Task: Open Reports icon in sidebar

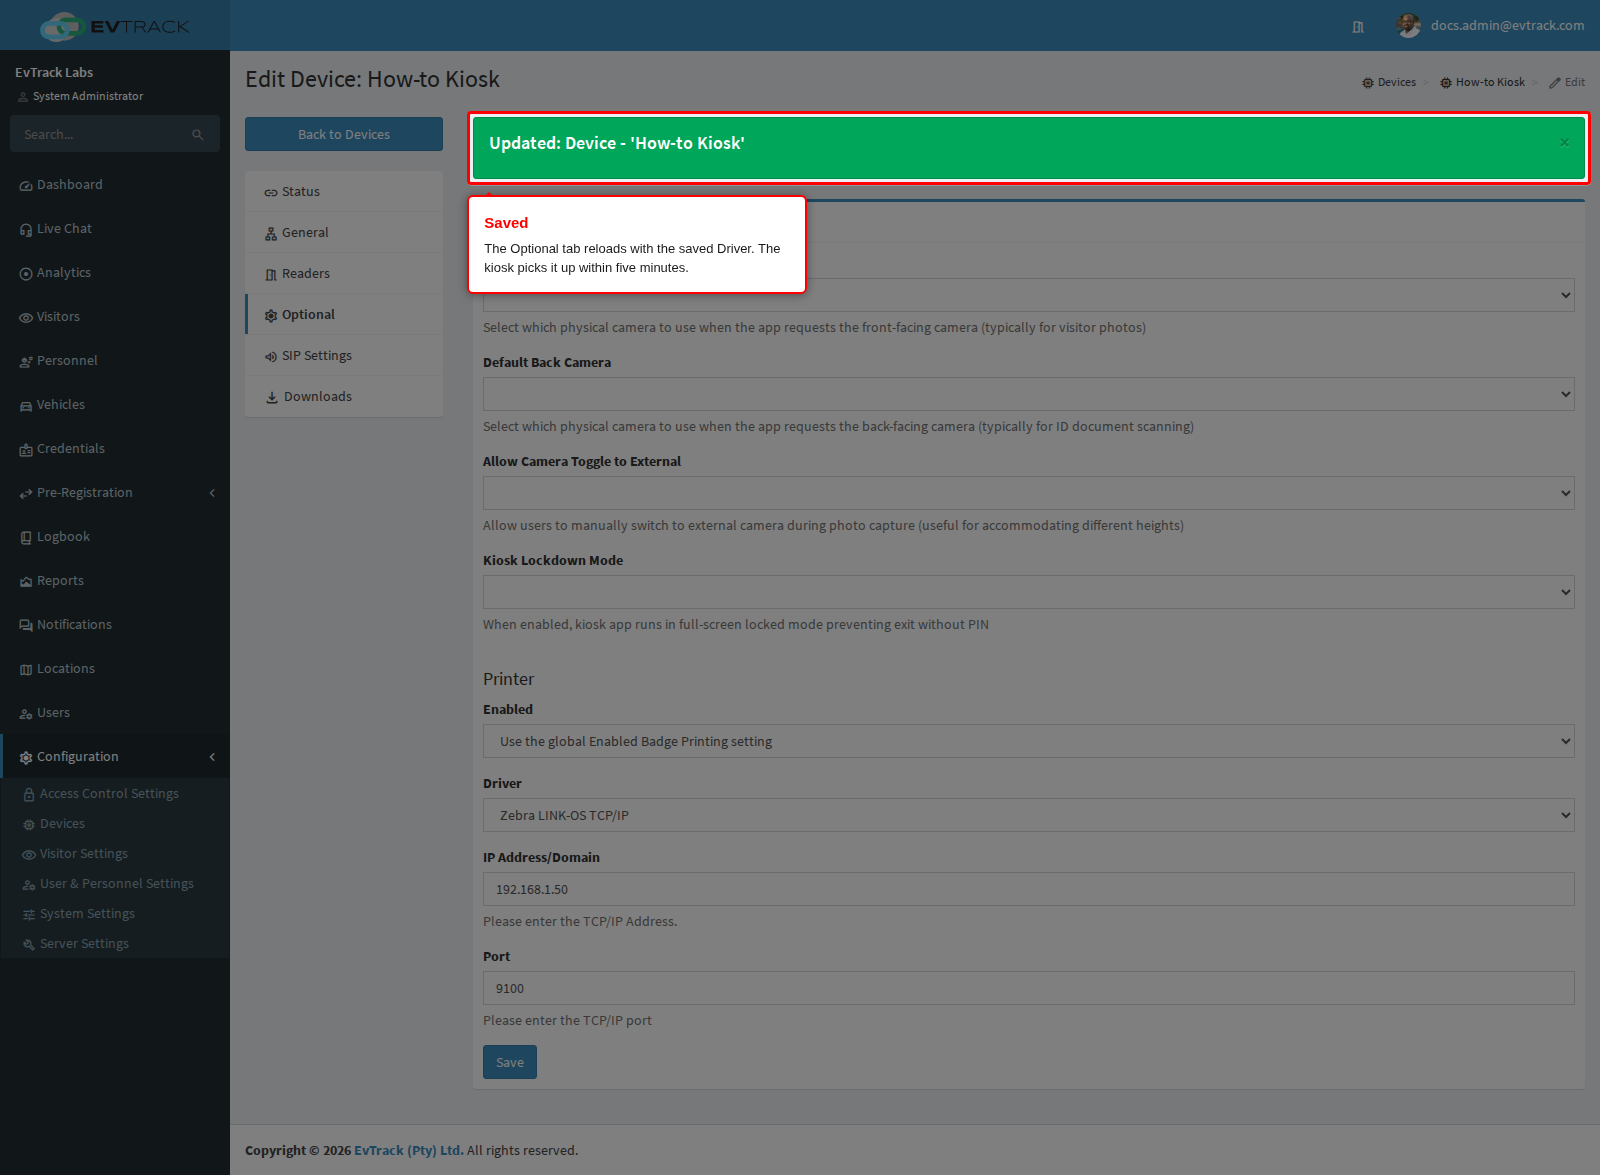Action: [26, 582]
